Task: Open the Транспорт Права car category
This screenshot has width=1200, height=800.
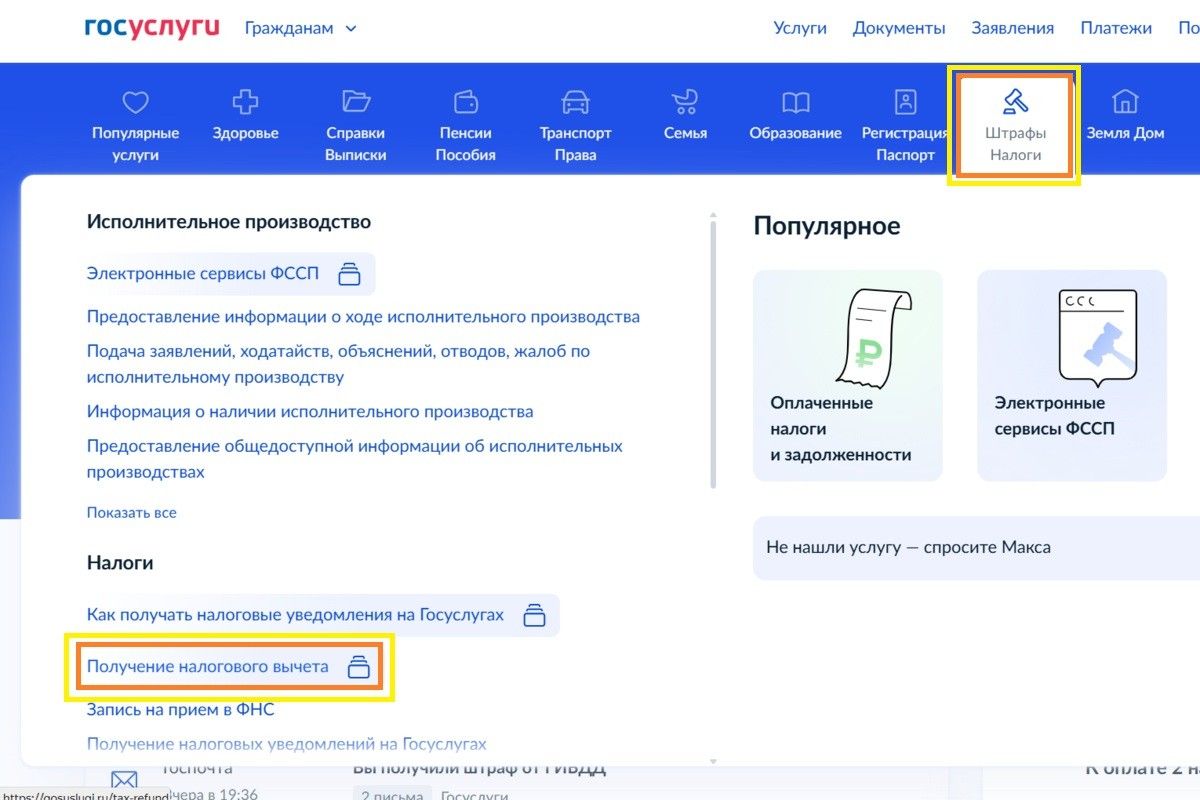Action: click(575, 126)
